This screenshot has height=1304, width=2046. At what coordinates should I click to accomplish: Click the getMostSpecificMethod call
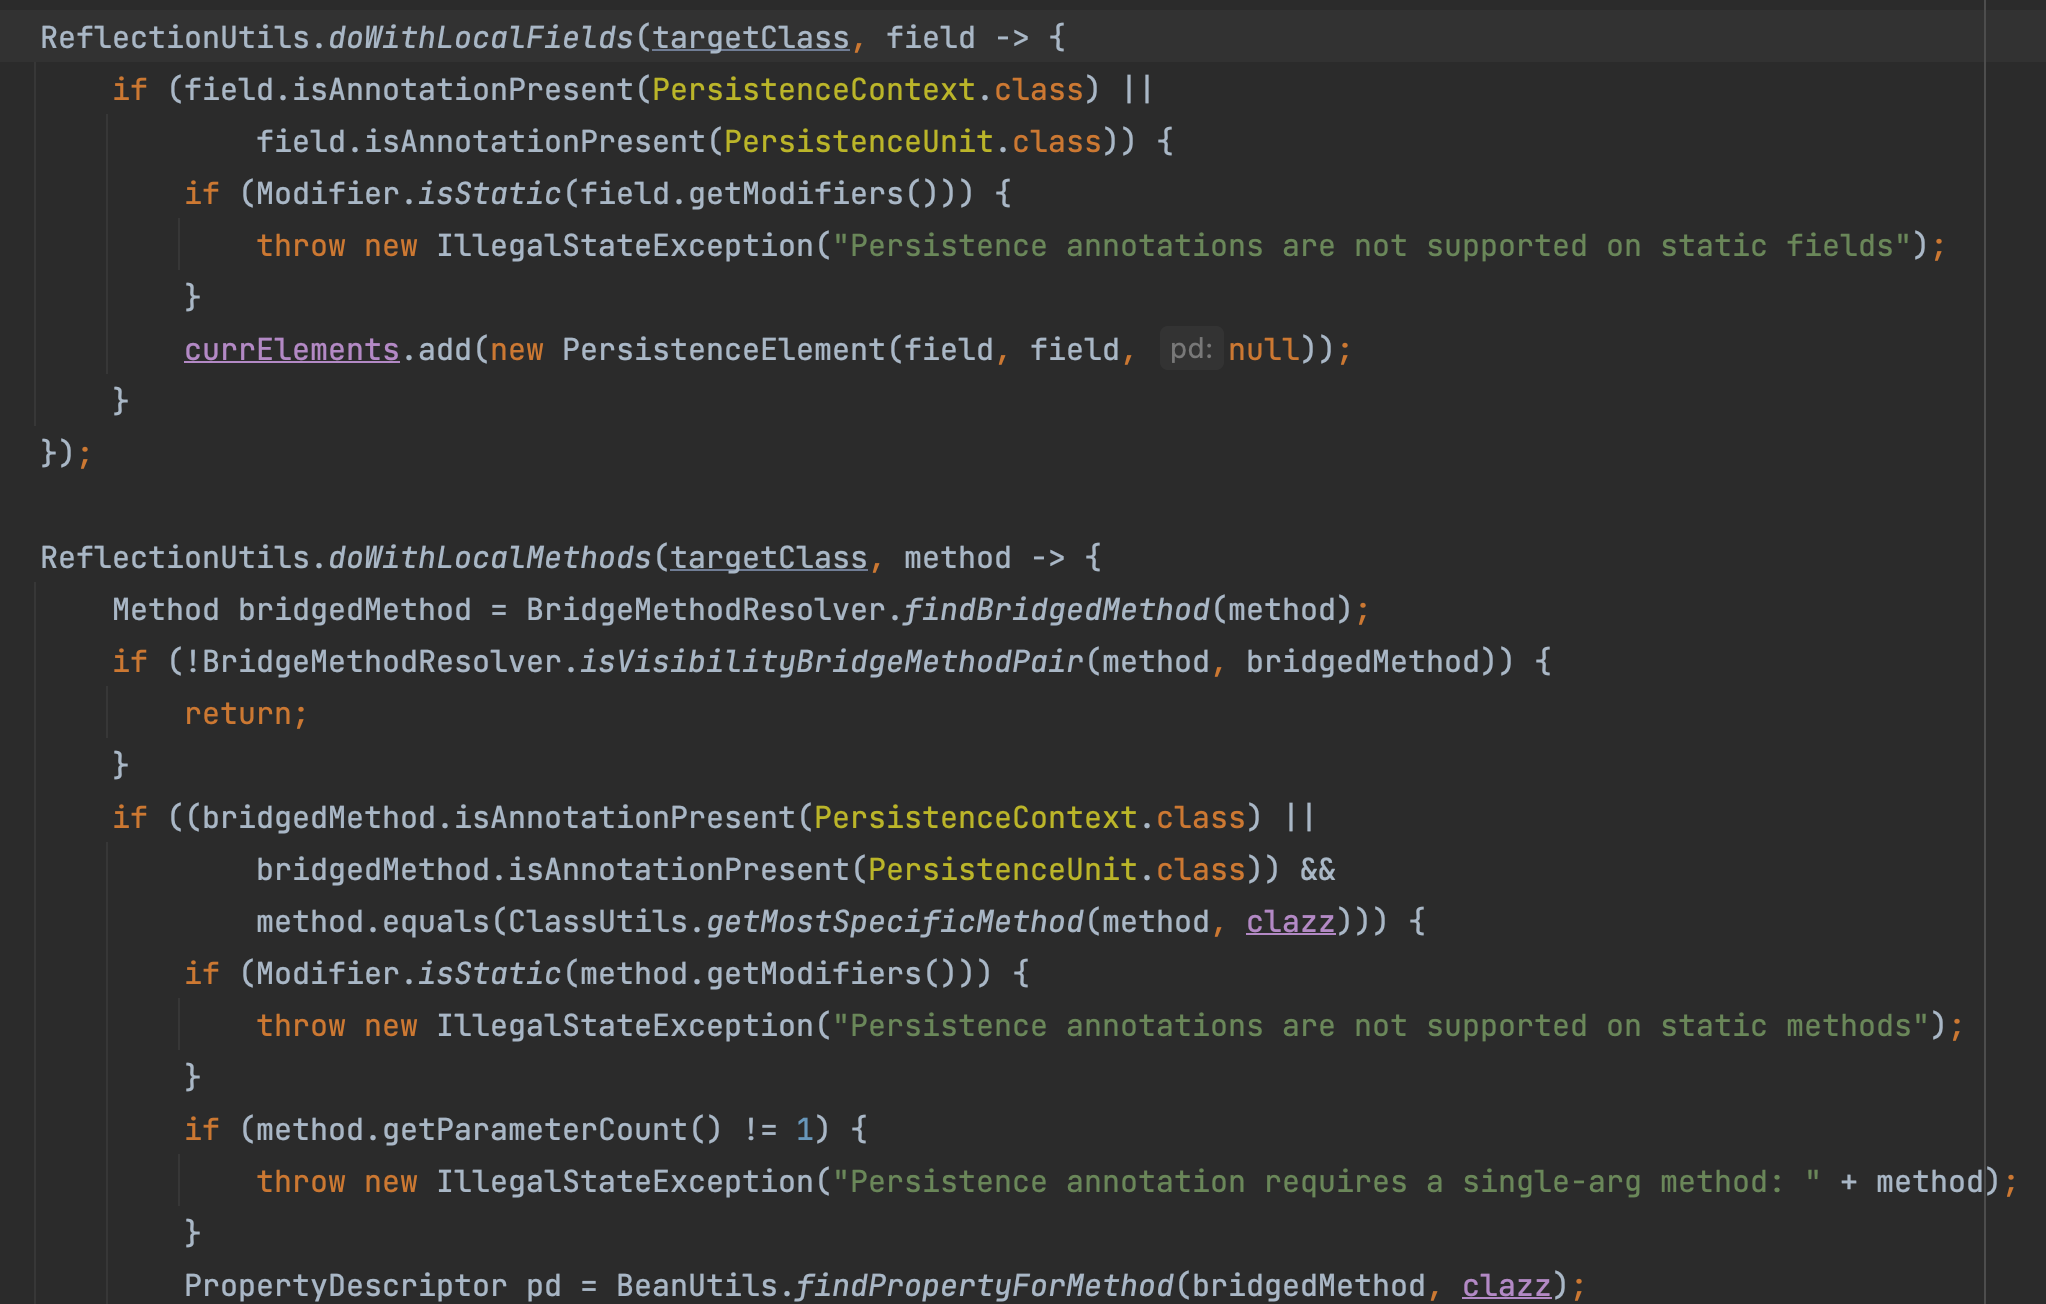[894, 921]
